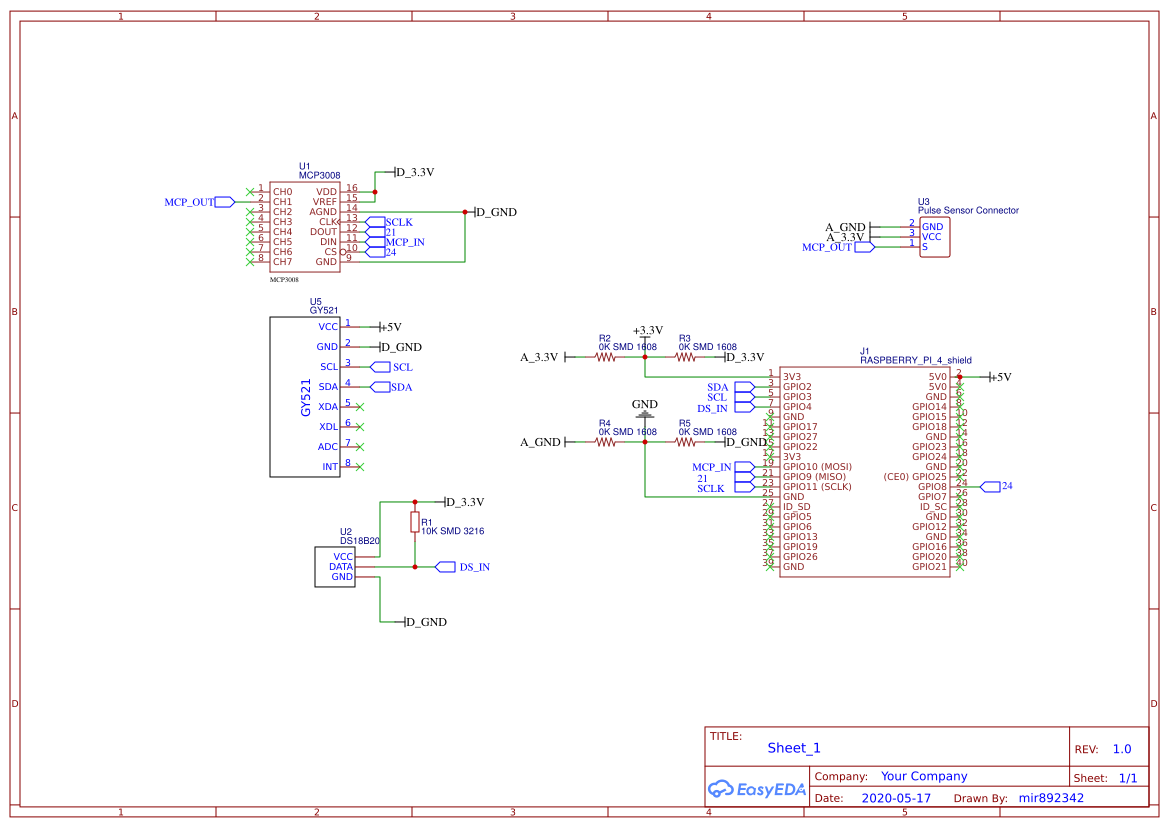1169x827 pixels.
Task: Click the EasyEDA logo in title block
Action: coord(756,789)
